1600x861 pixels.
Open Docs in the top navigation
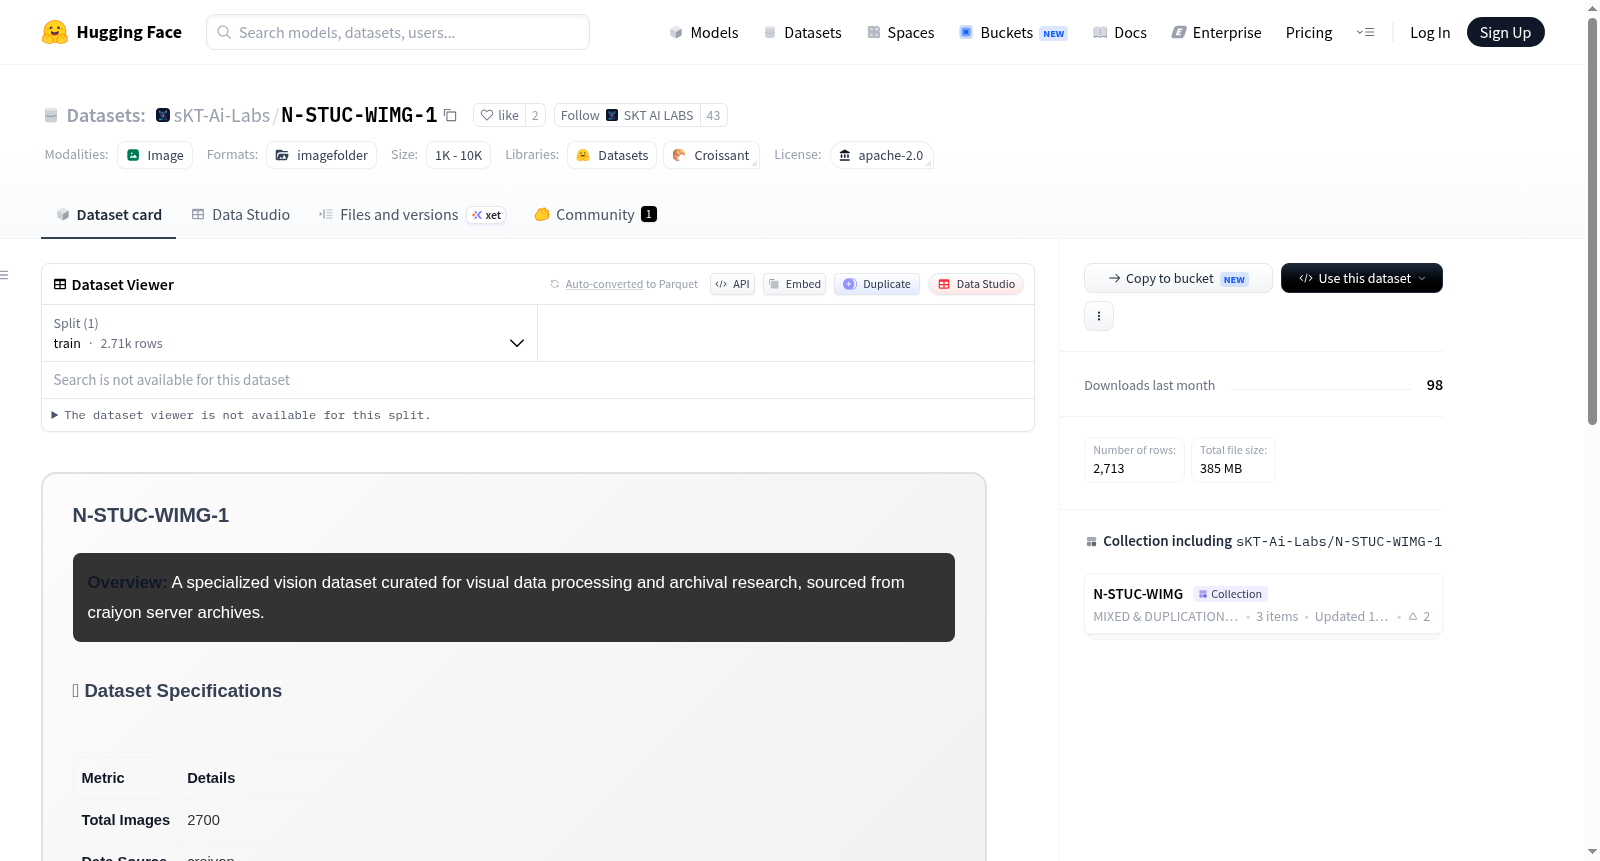(x=1120, y=32)
